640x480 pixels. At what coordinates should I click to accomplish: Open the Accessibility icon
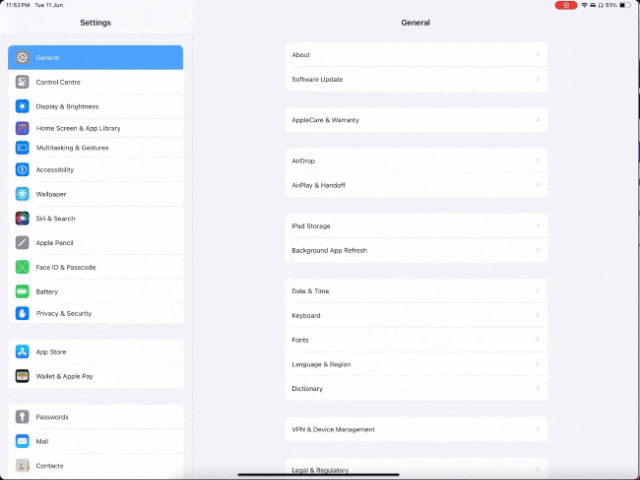click(x=22, y=169)
